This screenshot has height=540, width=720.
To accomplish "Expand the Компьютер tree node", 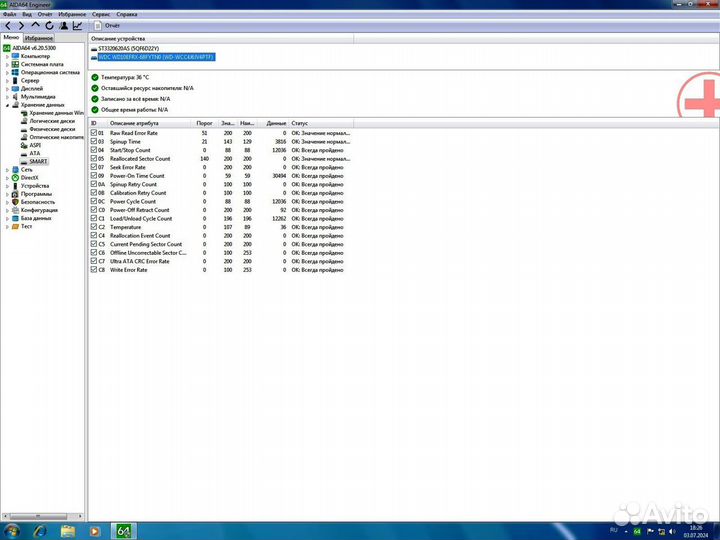I will coord(7,56).
